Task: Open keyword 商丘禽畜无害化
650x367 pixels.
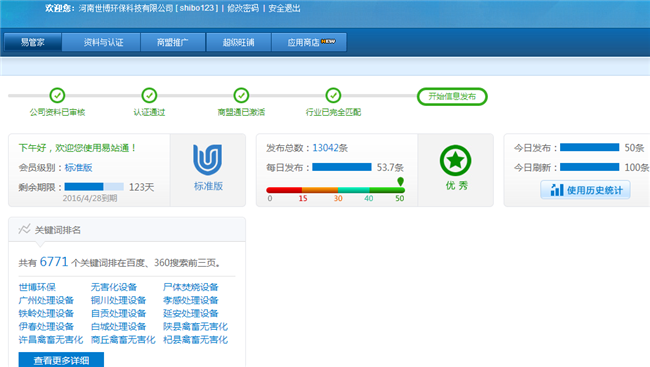Action: [x=123, y=340]
